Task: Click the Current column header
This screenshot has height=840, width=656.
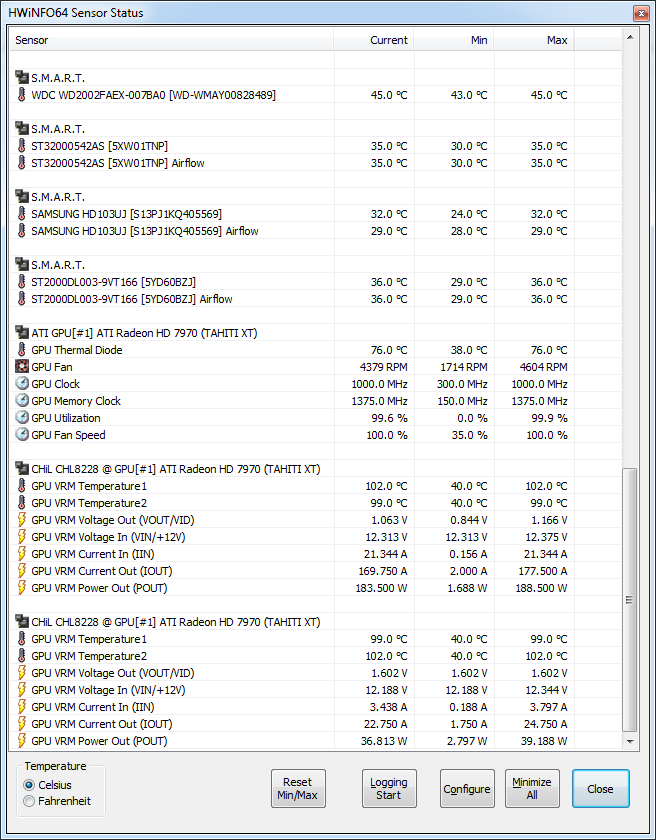Action: (373, 40)
